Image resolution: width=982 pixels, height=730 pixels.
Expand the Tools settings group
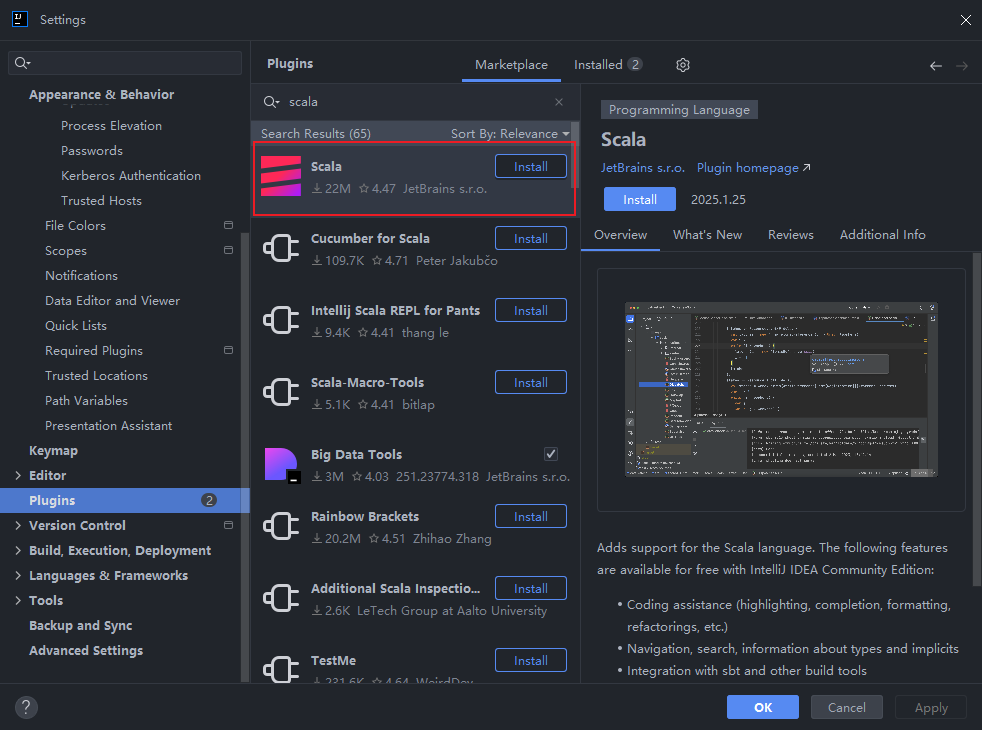[x=18, y=600]
